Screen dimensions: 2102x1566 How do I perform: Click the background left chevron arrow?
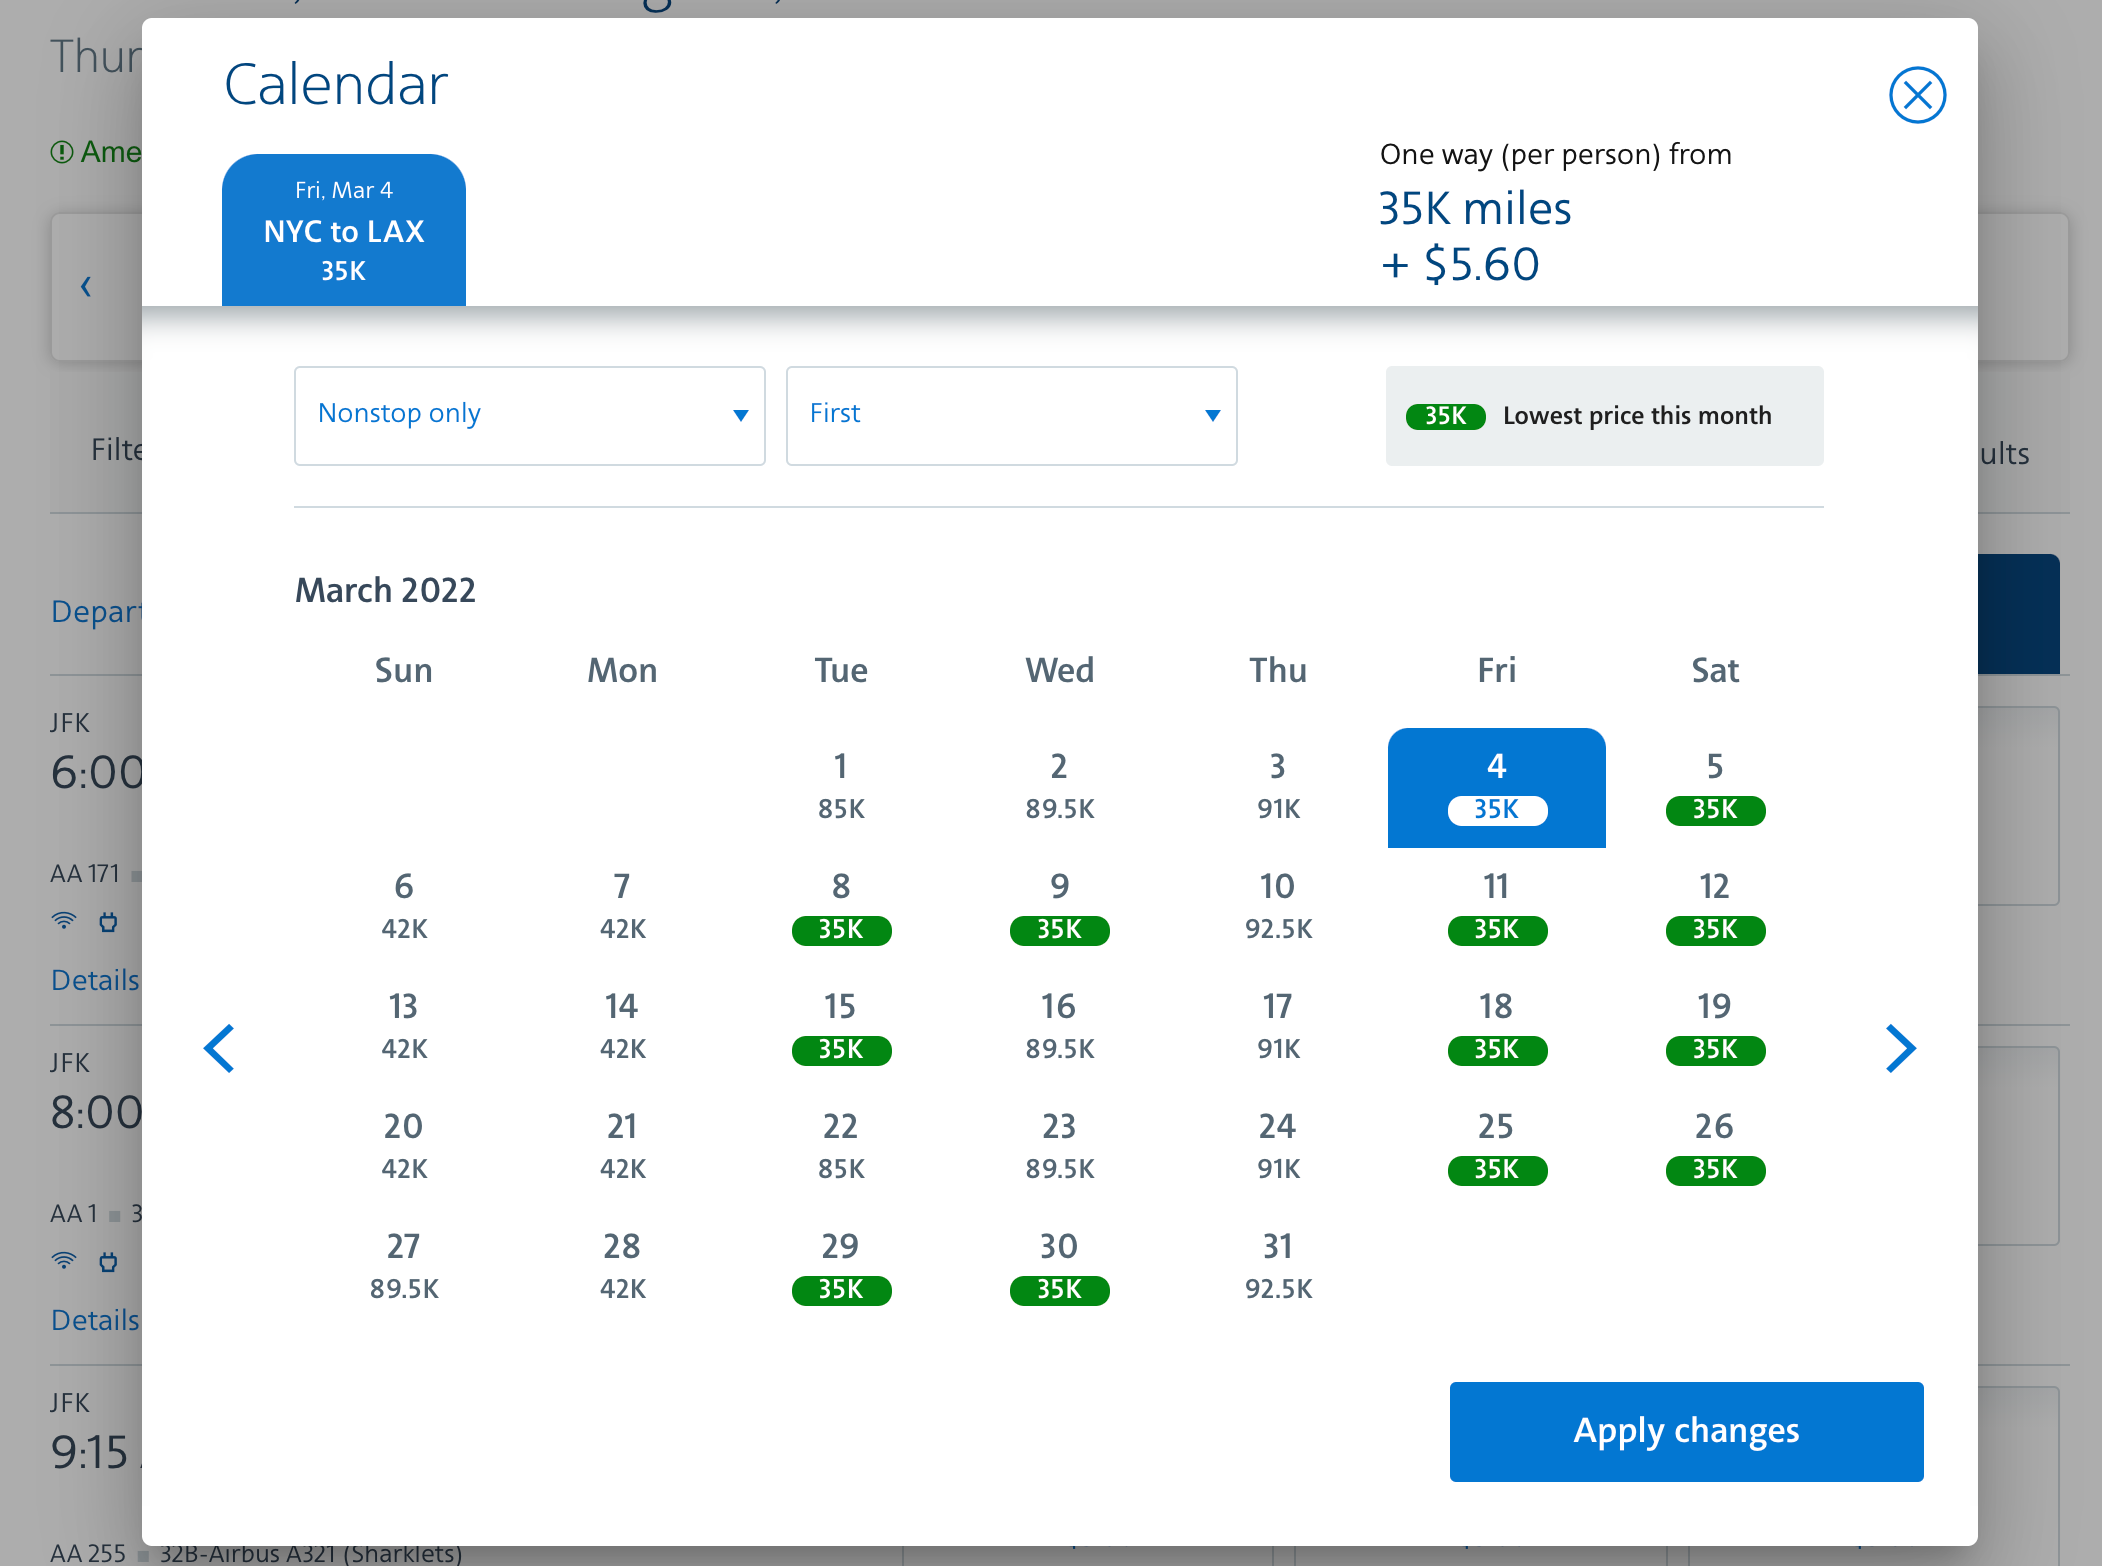point(86,287)
